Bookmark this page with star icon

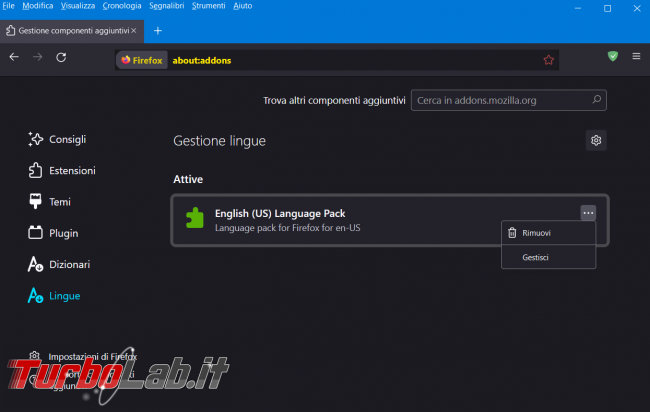tap(548, 60)
